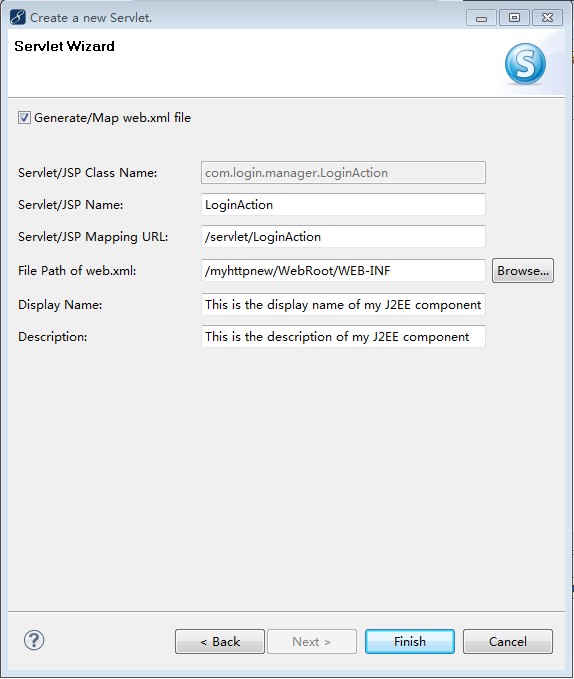The image size is (574, 679).
Task: Click the Servlet/JSP Class Name: label
Action: click(87, 173)
